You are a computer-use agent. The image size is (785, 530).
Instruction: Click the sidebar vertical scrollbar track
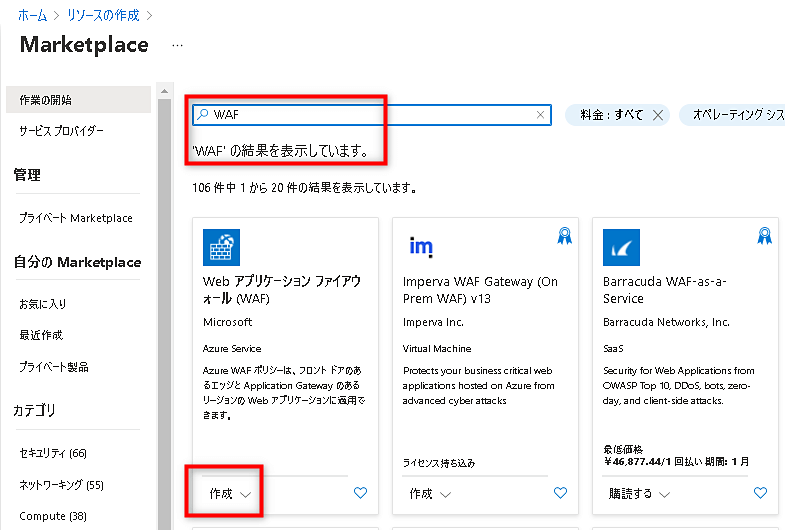[x=164, y=314]
